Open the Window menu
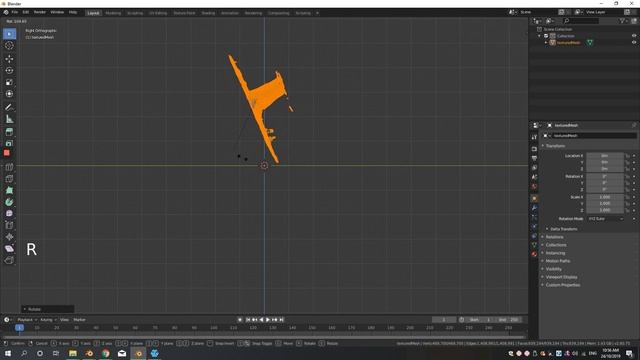Viewport: 640px width, 360px height. 57,13
